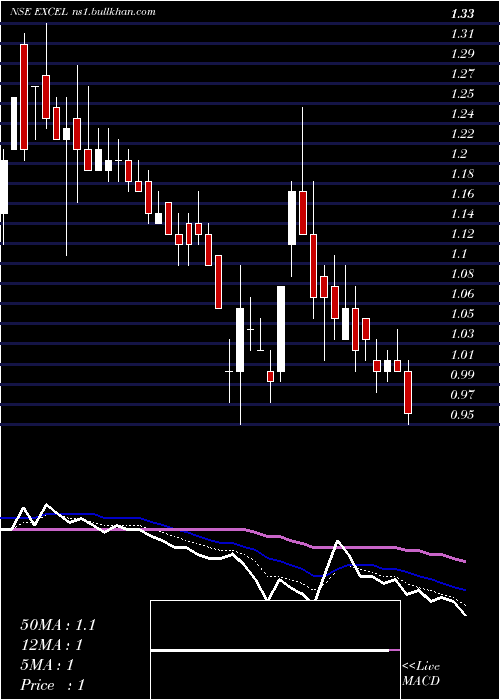Viewport: 500px width, 700px height.
Task: Click the <<Live label
Action: click(x=421, y=667)
